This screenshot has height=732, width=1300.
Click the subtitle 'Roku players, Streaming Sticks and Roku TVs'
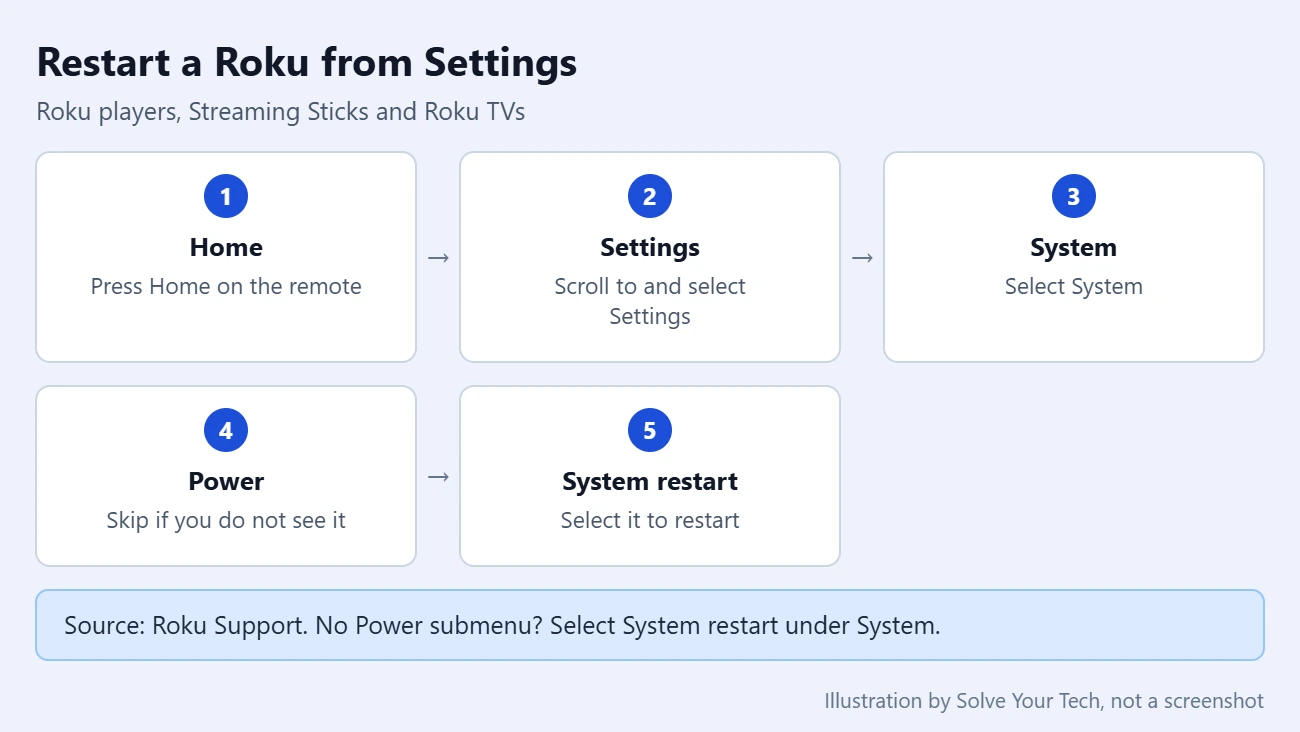pyautogui.click(x=281, y=111)
